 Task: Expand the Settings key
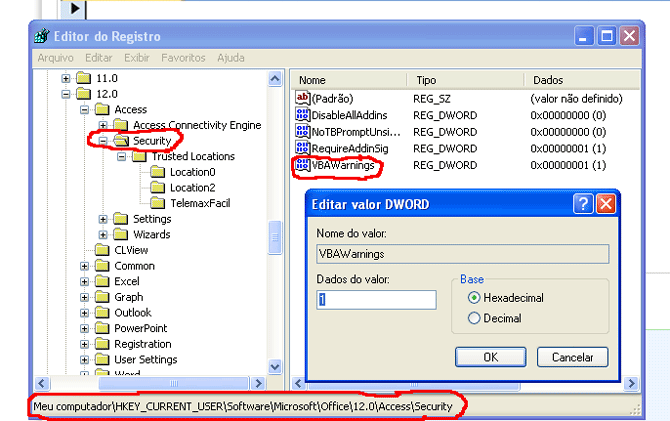pyautogui.click(x=103, y=219)
